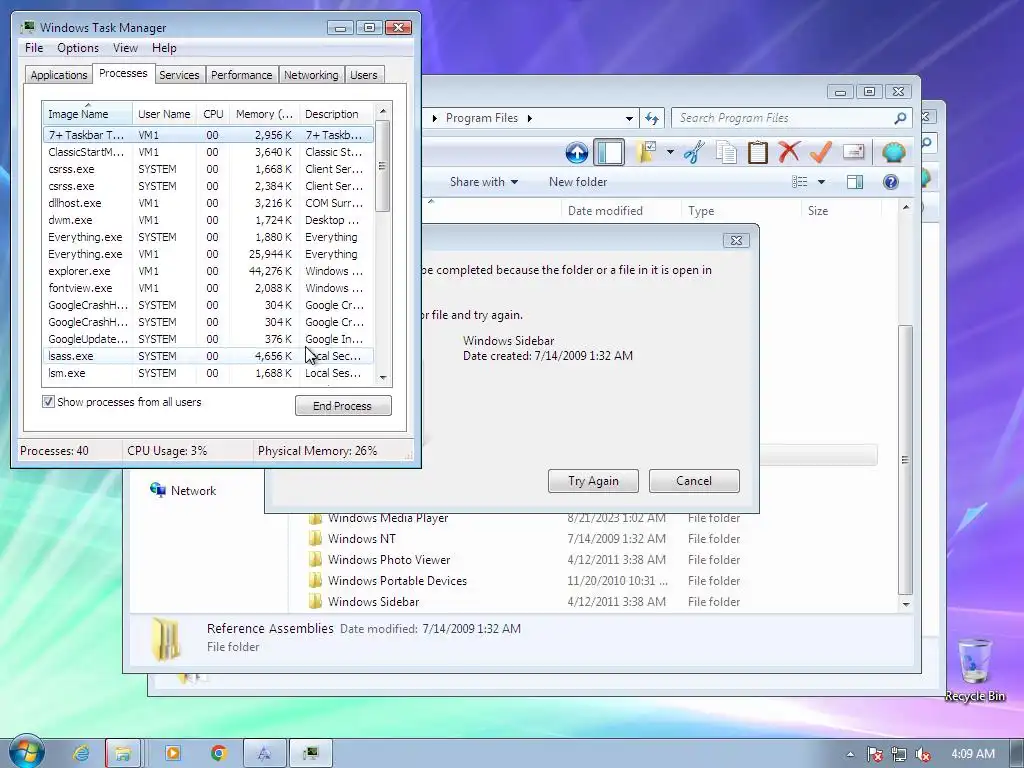The width and height of the screenshot is (1024, 768).
Task: Switch to the Performance tab
Action: 242,75
